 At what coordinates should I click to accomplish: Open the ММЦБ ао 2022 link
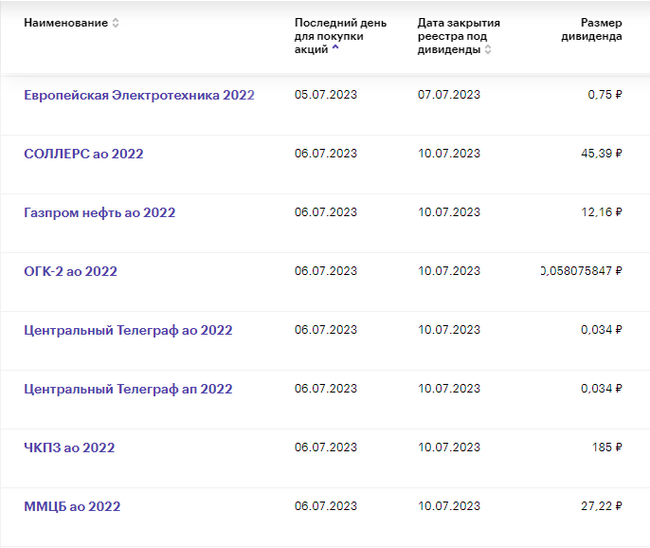click(x=72, y=506)
